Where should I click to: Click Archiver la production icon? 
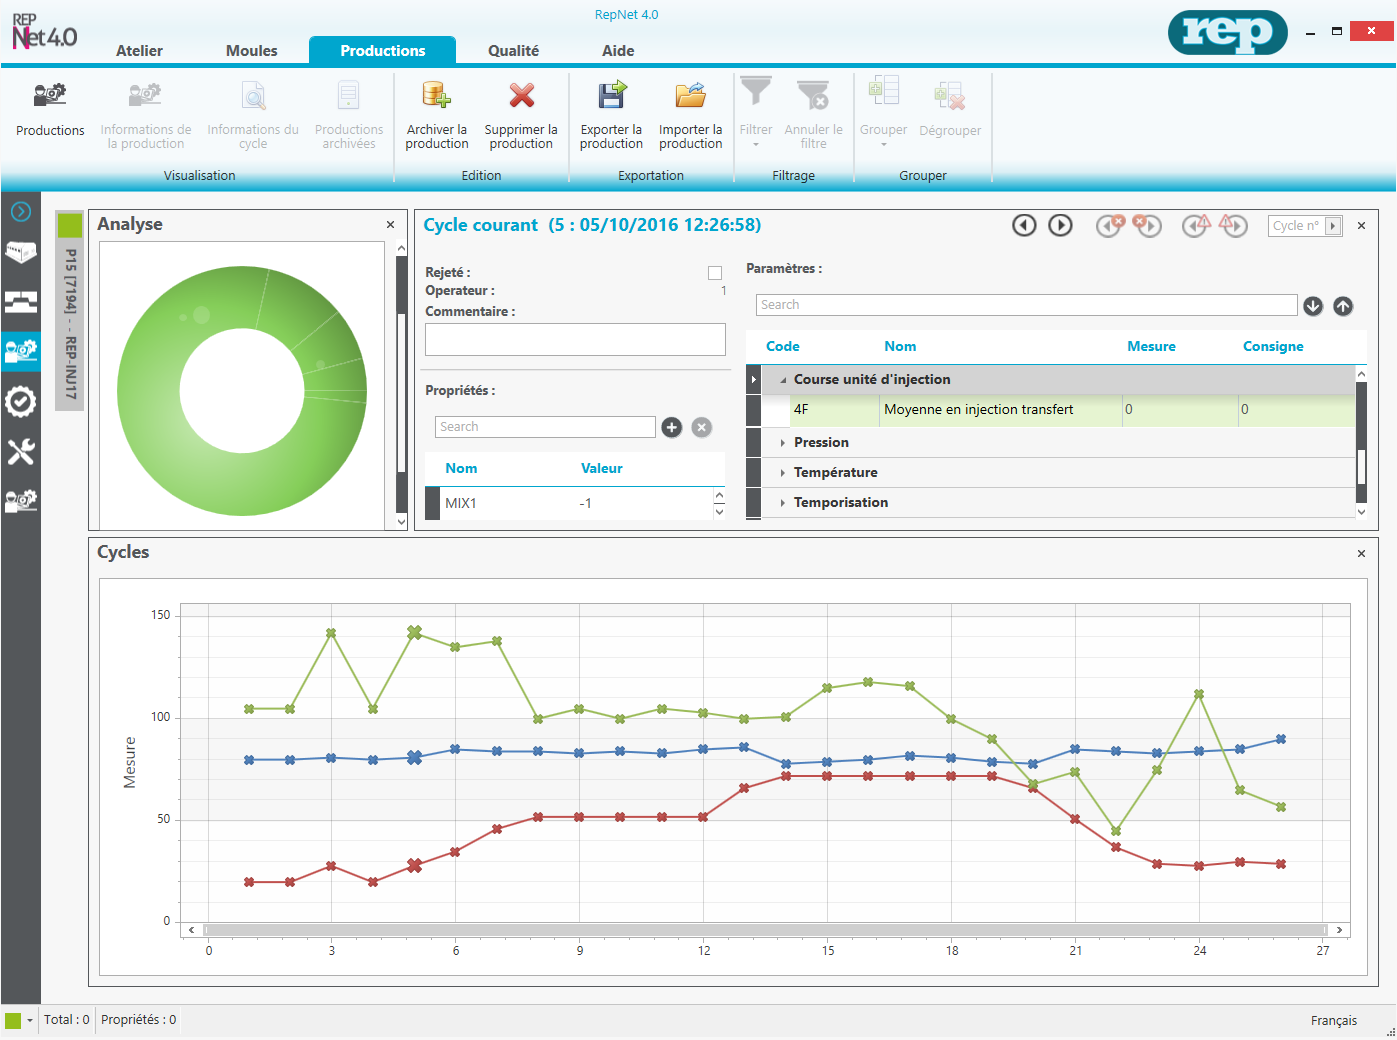[x=436, y=96]
